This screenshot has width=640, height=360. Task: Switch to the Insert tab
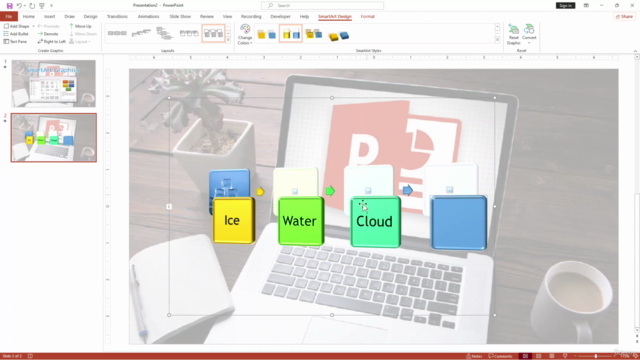point(49,17)
